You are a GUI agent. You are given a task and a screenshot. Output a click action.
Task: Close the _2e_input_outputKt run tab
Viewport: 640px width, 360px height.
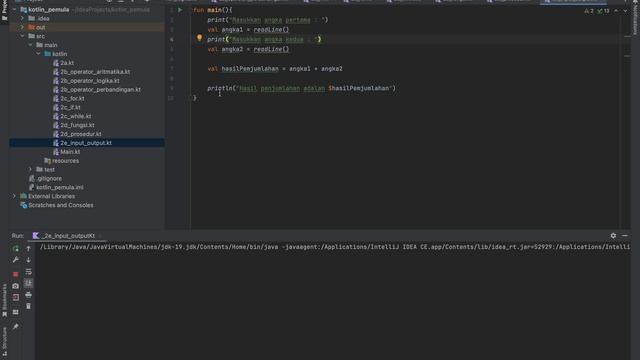100,236
